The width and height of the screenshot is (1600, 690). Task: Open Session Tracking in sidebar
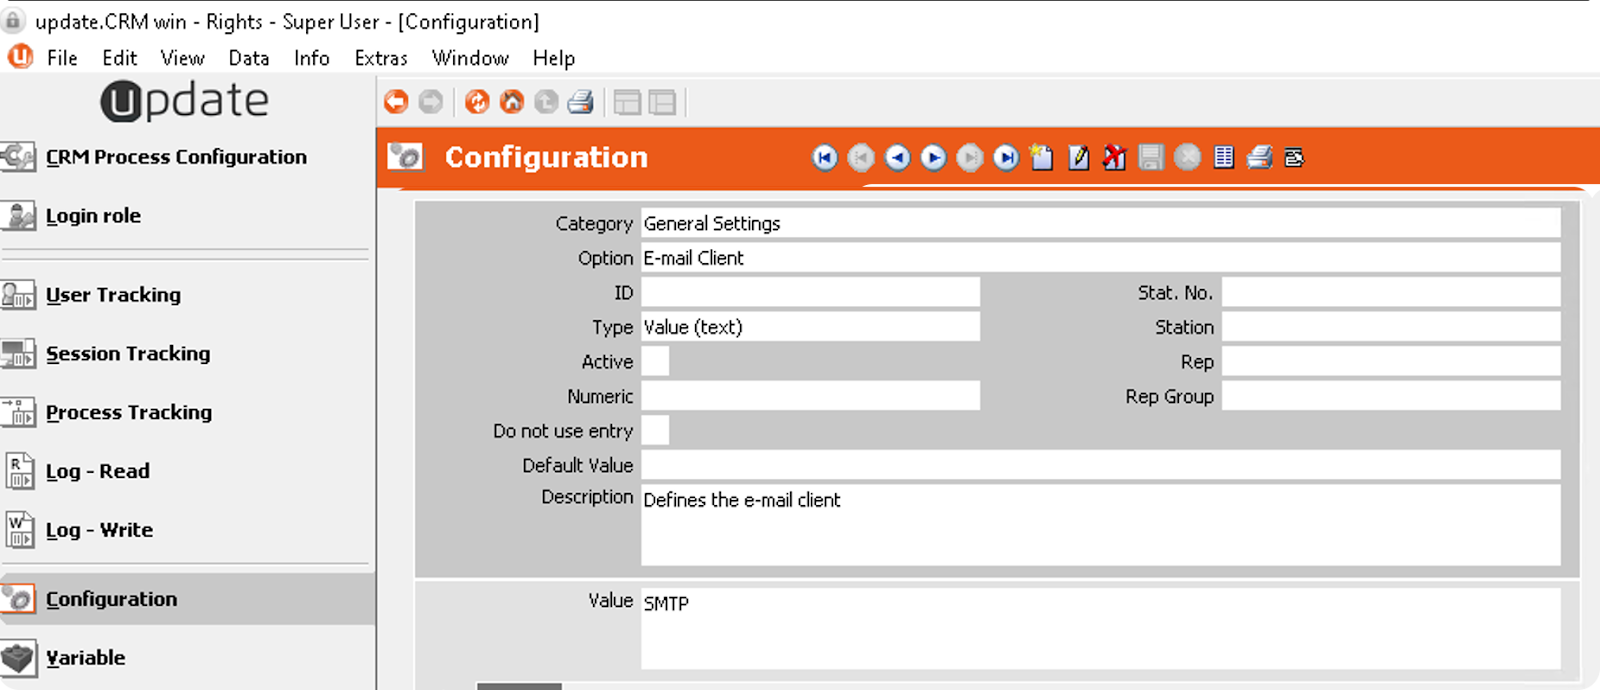point(128,353)
